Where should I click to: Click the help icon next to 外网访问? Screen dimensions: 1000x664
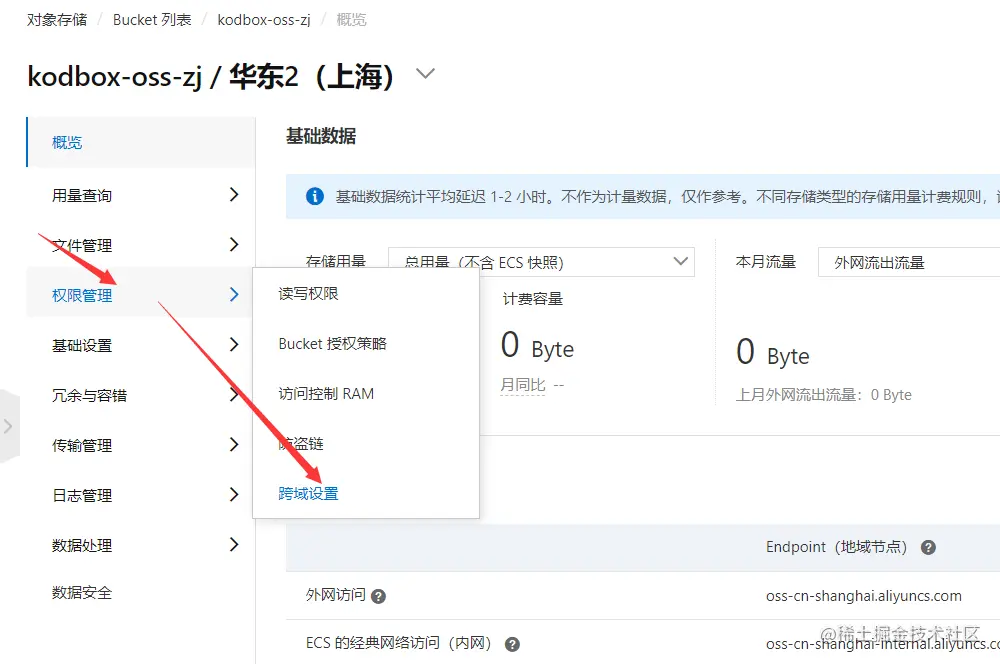pos(378,596)
